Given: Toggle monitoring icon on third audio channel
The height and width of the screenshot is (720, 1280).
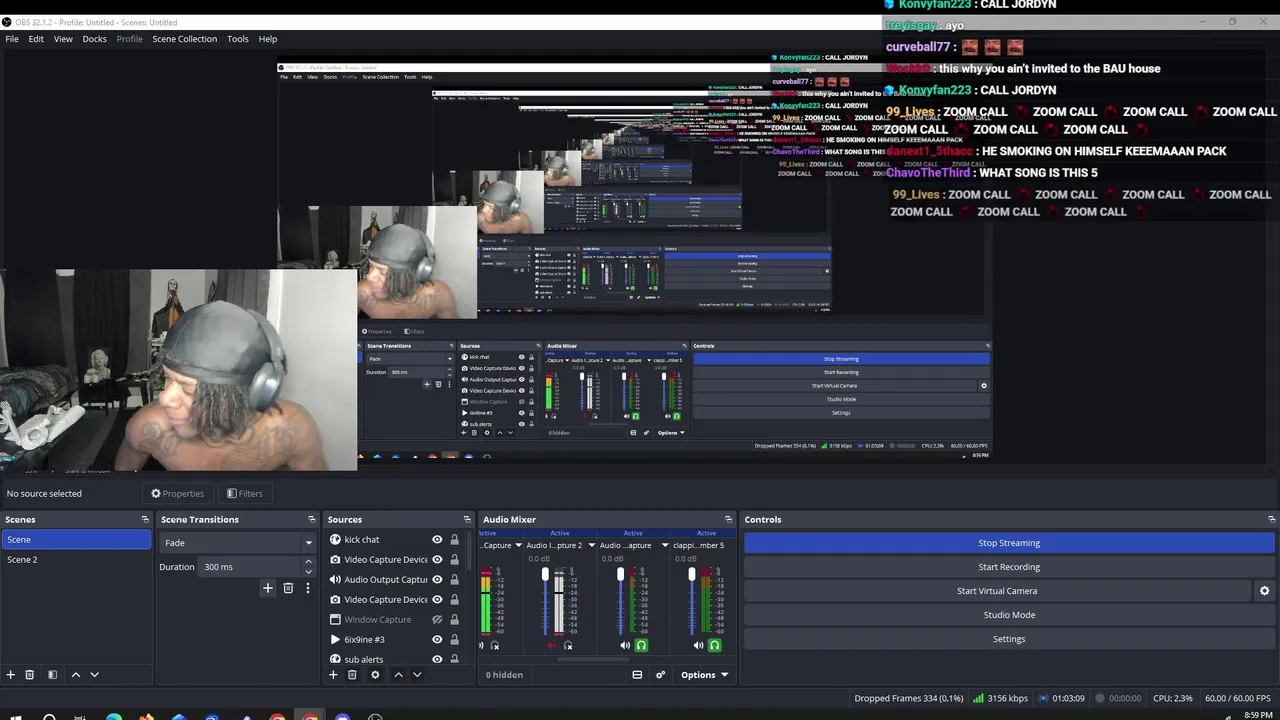Looking at the screenshot, I should coord(641,646).
